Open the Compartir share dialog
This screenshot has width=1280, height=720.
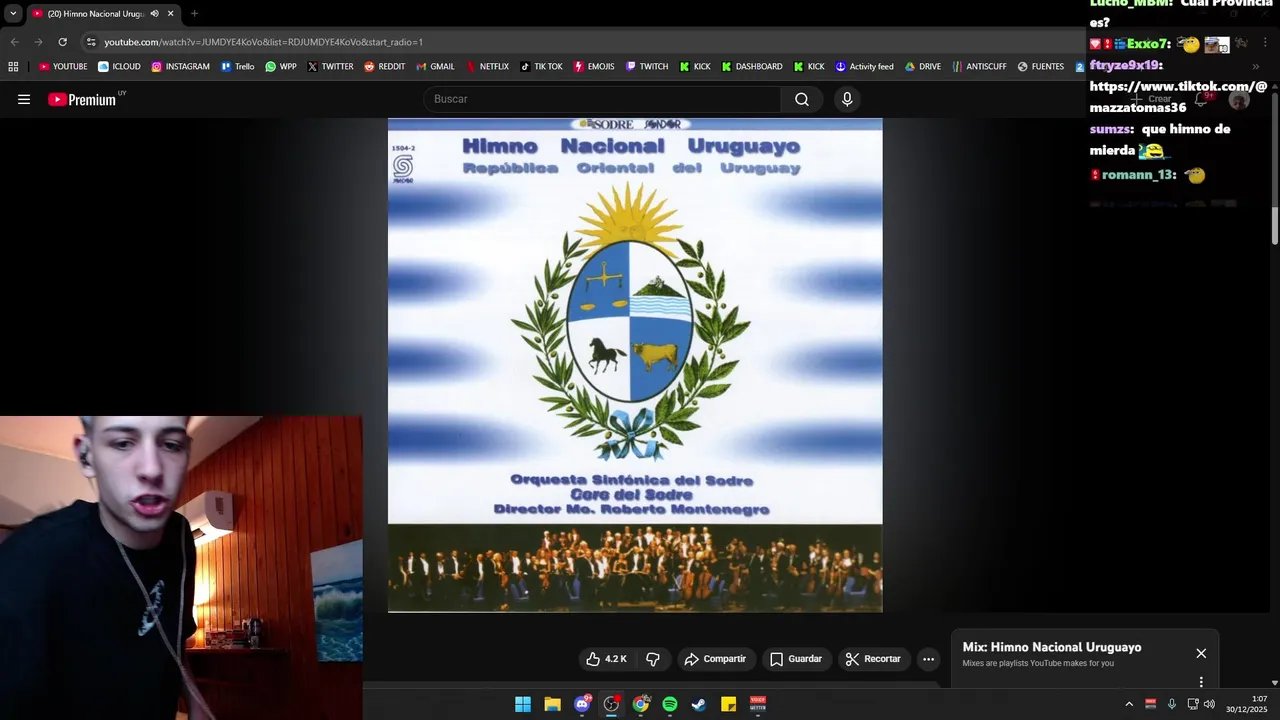tap(715, 659)
